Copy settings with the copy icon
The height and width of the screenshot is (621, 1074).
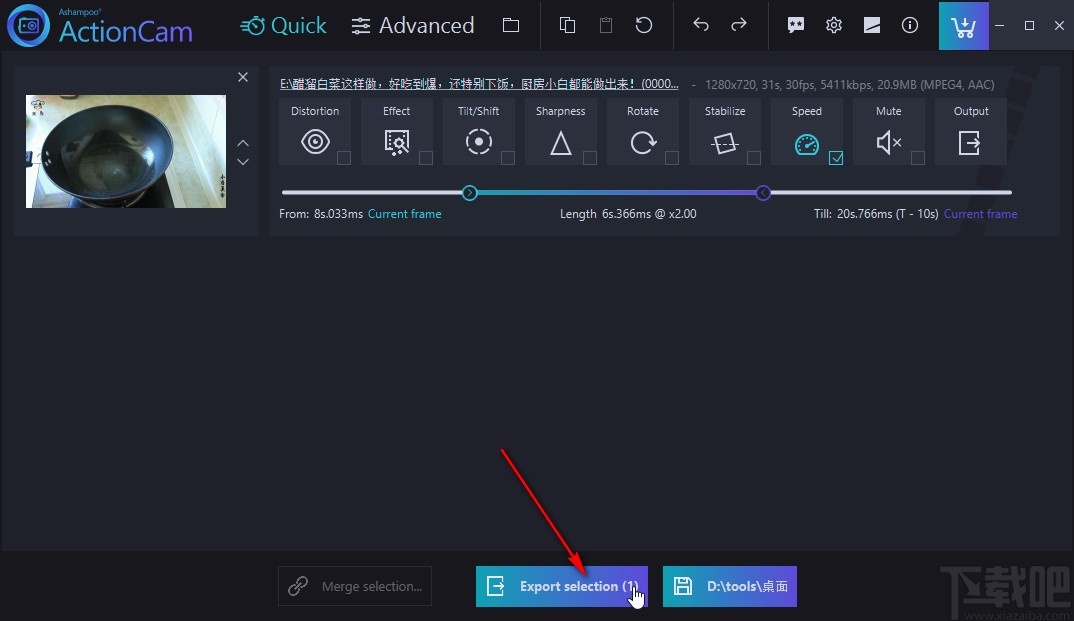click(567, 25)
